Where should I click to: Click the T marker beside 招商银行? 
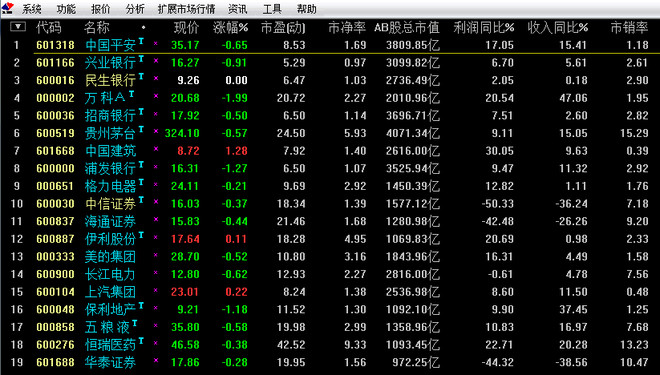[141, 112]
